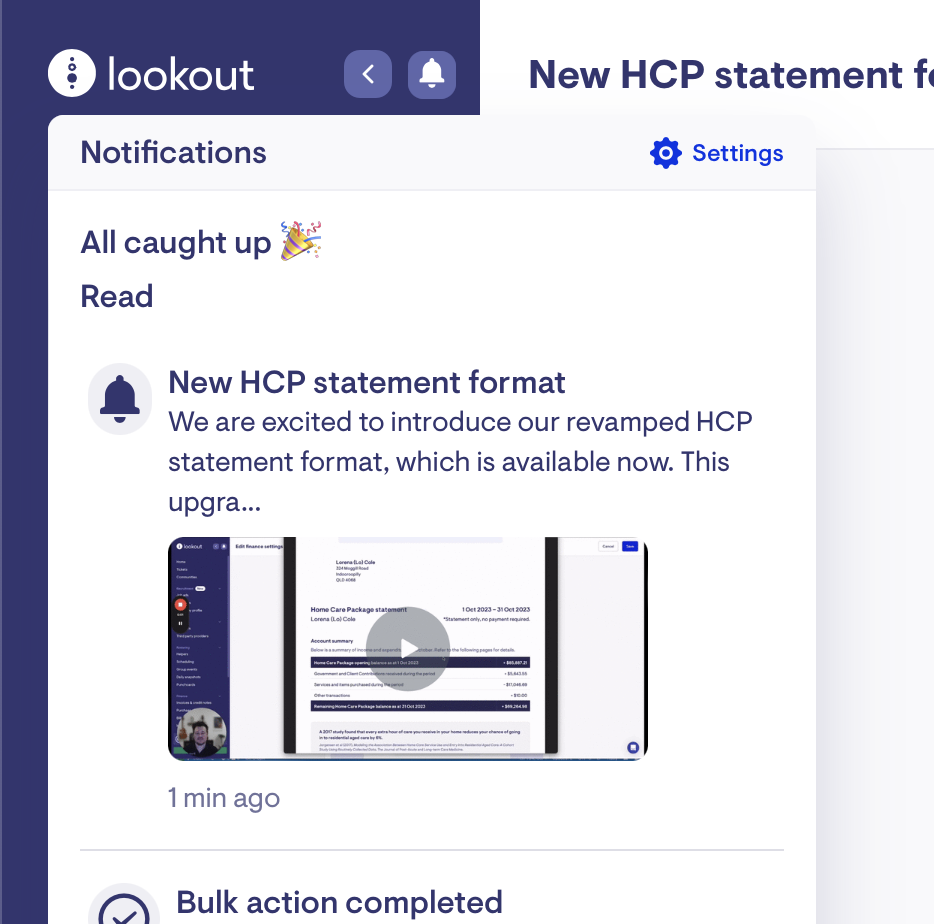The height and width of the screenshot is (924, 934).
Task: Select the lookout wordmark text
Action: (181, 74)
